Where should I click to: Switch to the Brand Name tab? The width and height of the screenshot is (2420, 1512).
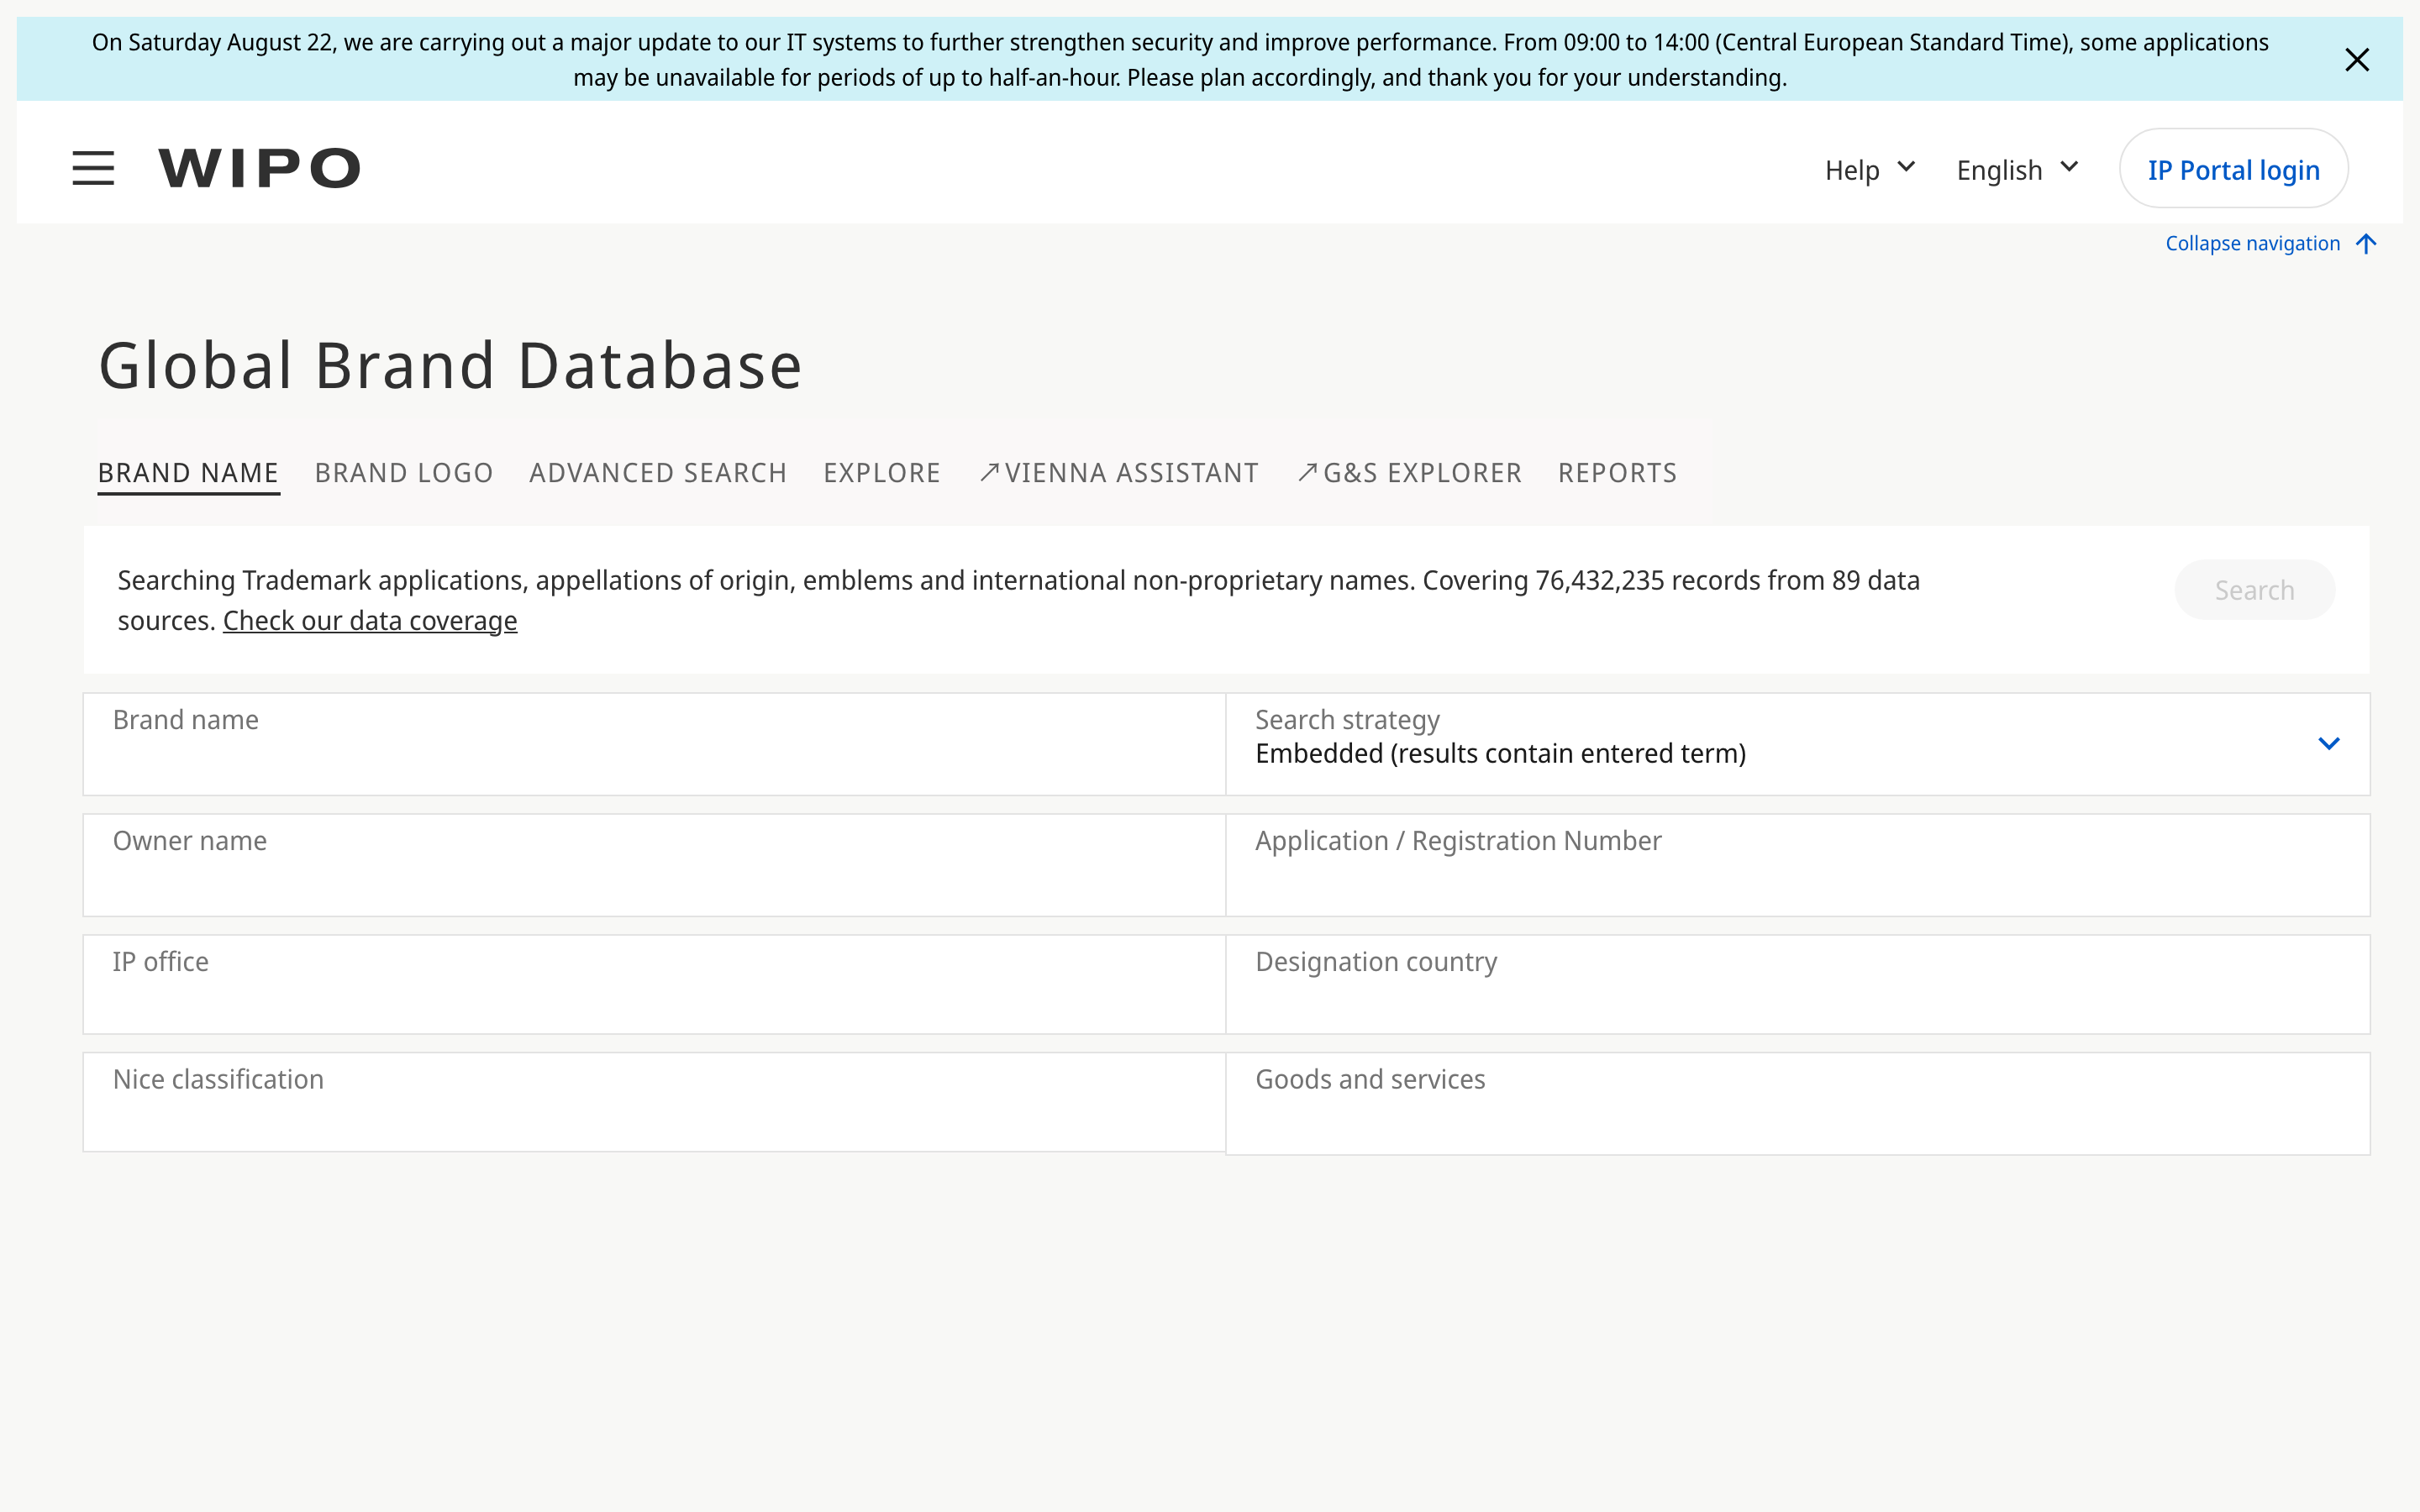pyautogui.click(x=188, y=473)
